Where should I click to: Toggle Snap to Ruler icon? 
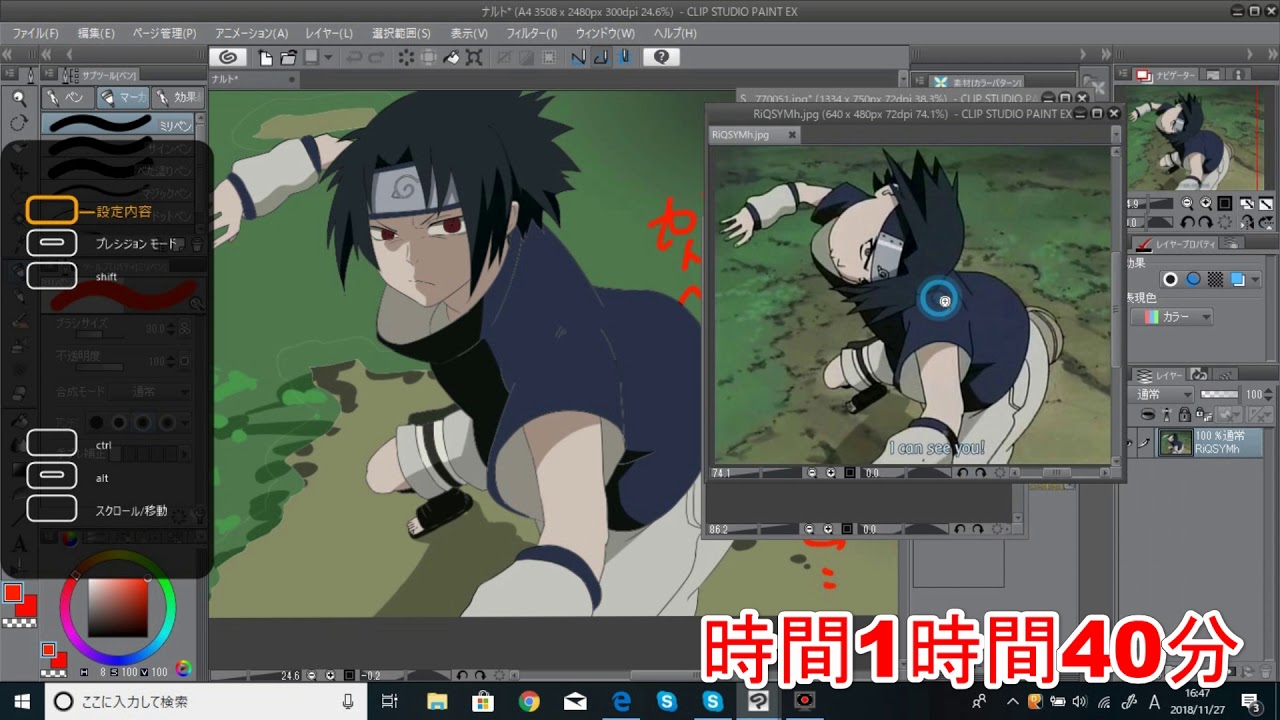(578, 57)
